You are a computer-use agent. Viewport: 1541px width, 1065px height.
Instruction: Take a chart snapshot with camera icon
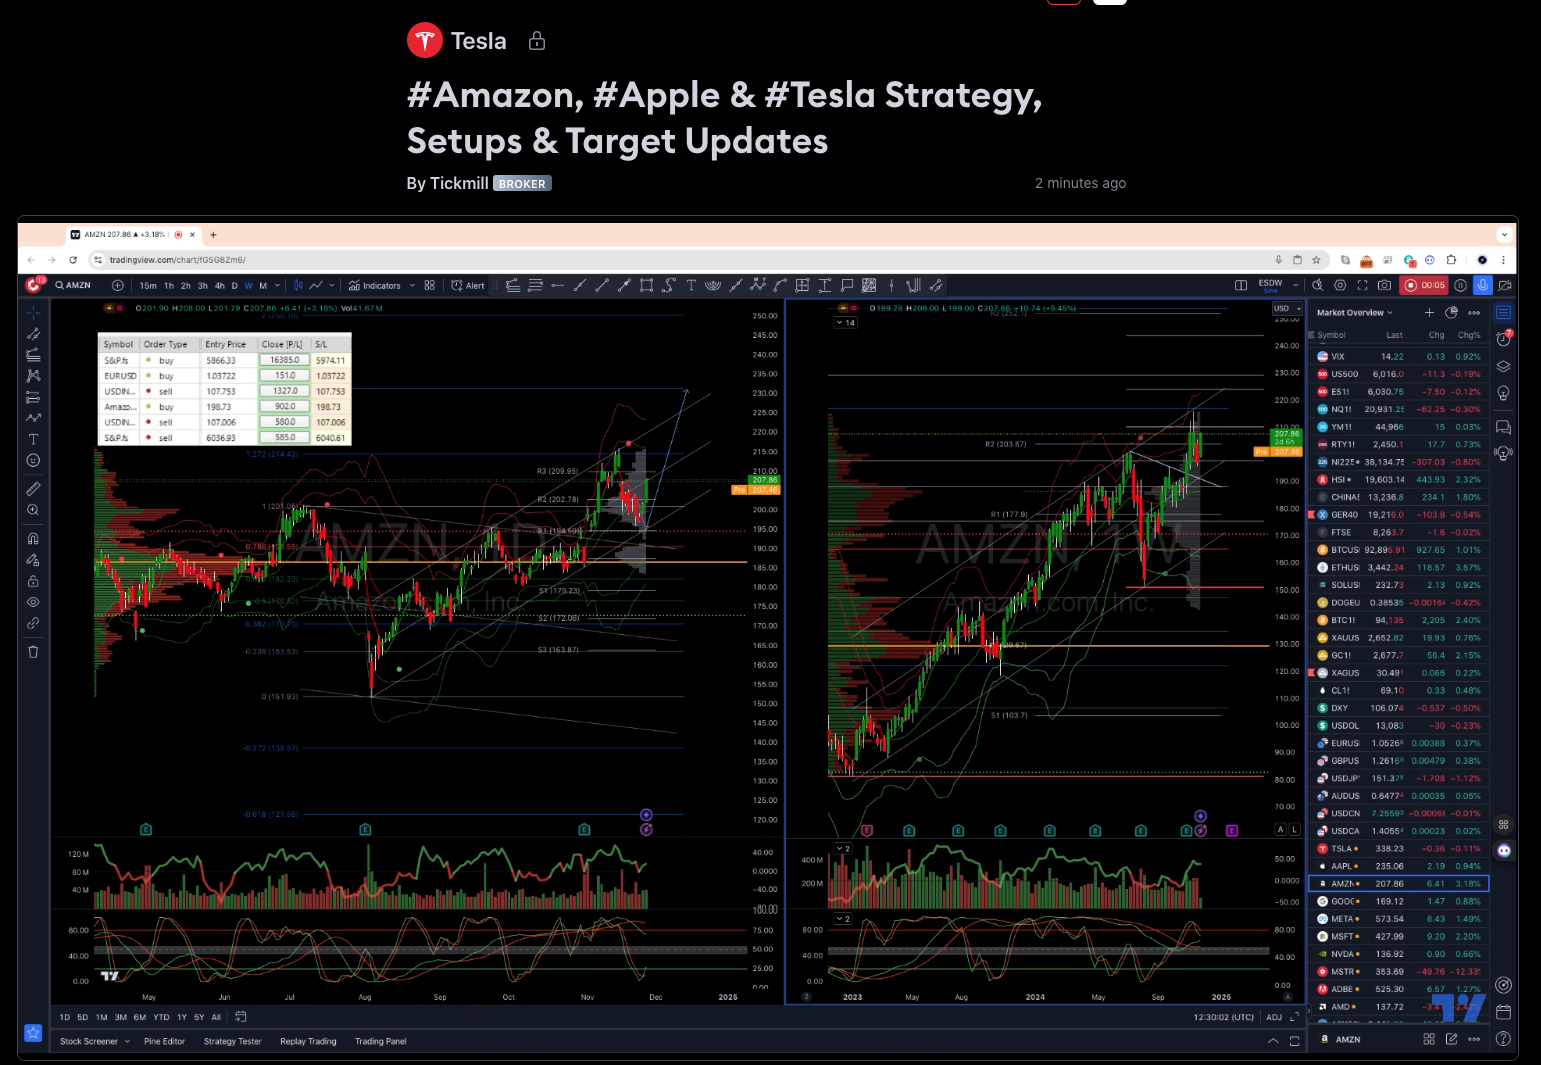coord(1384,285)
